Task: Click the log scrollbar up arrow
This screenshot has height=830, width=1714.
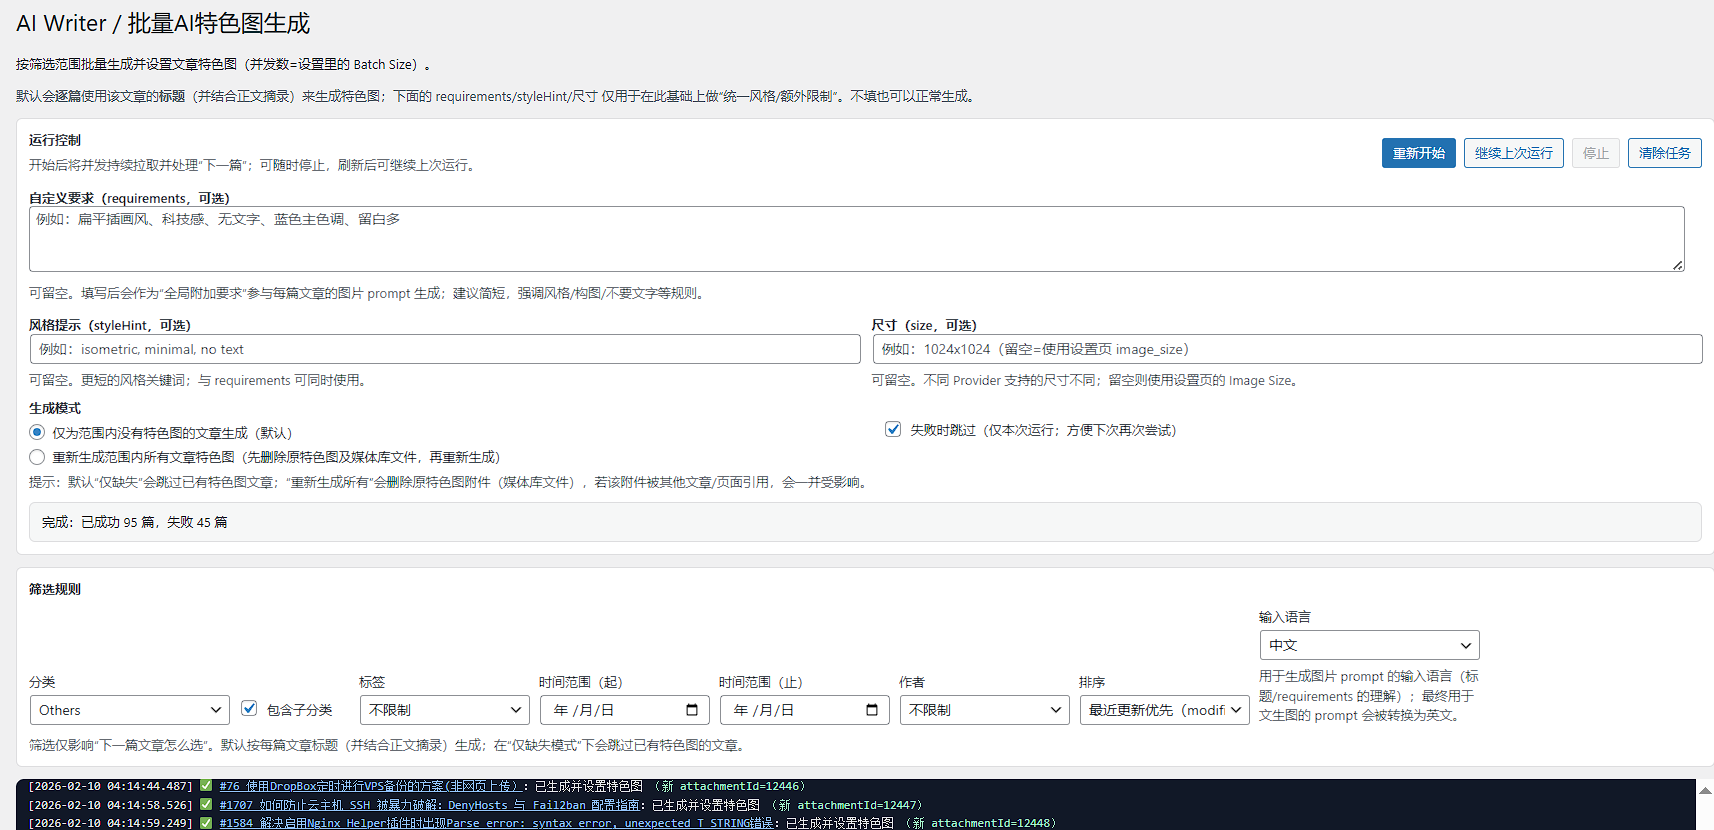Action: pos(1705,790)
